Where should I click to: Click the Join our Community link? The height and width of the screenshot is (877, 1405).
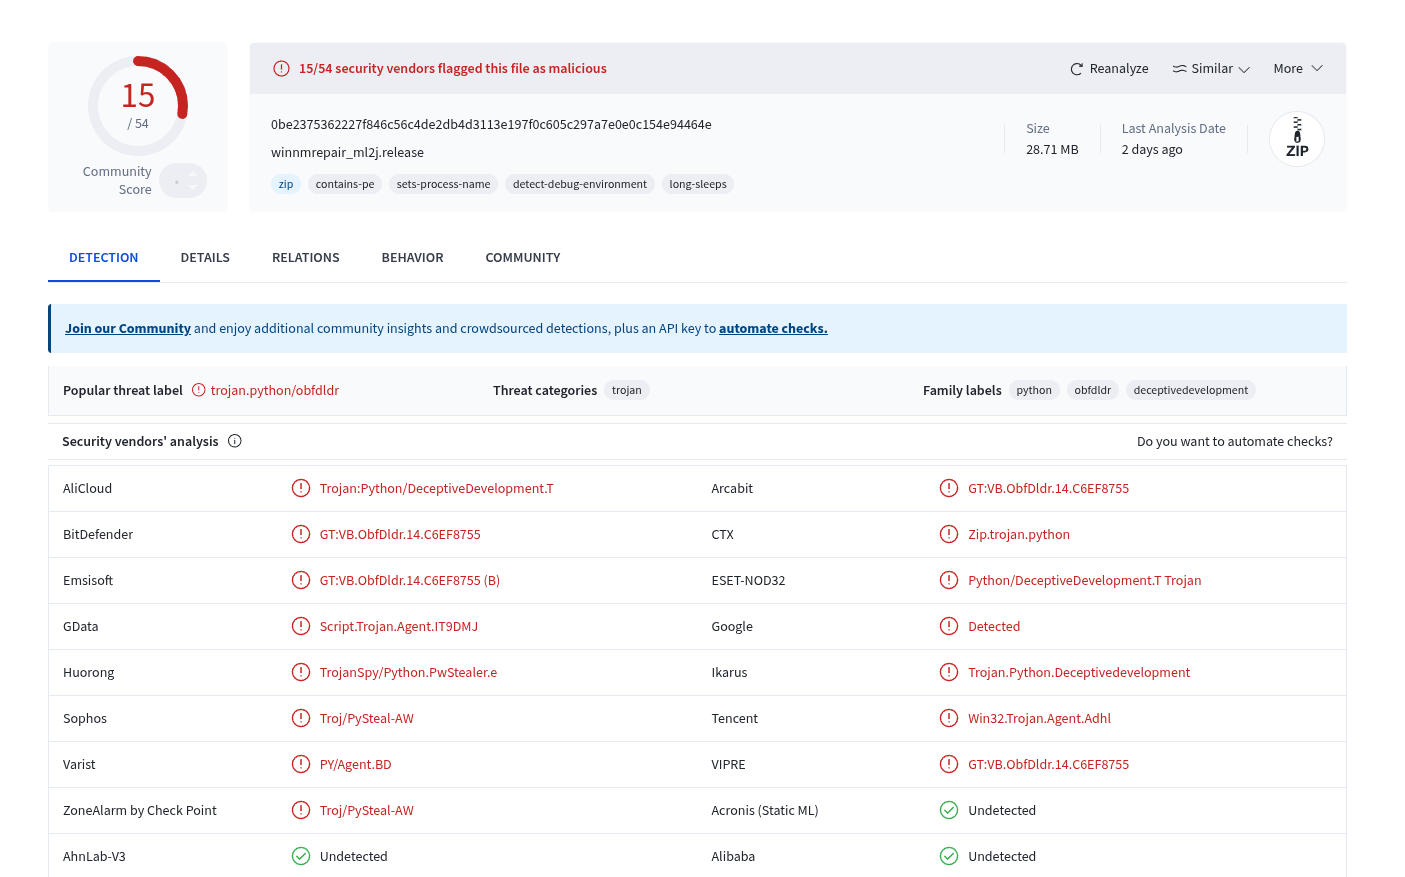click(127, 328)
